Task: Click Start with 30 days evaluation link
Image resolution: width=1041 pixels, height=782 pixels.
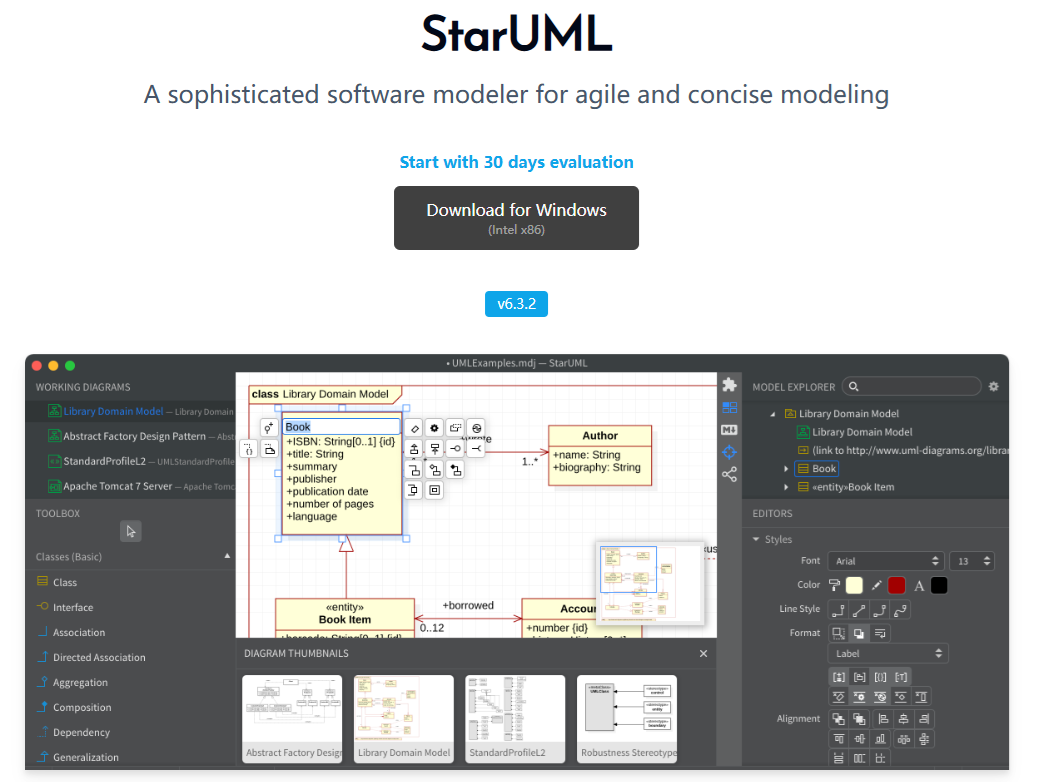Action: point(516,162)
